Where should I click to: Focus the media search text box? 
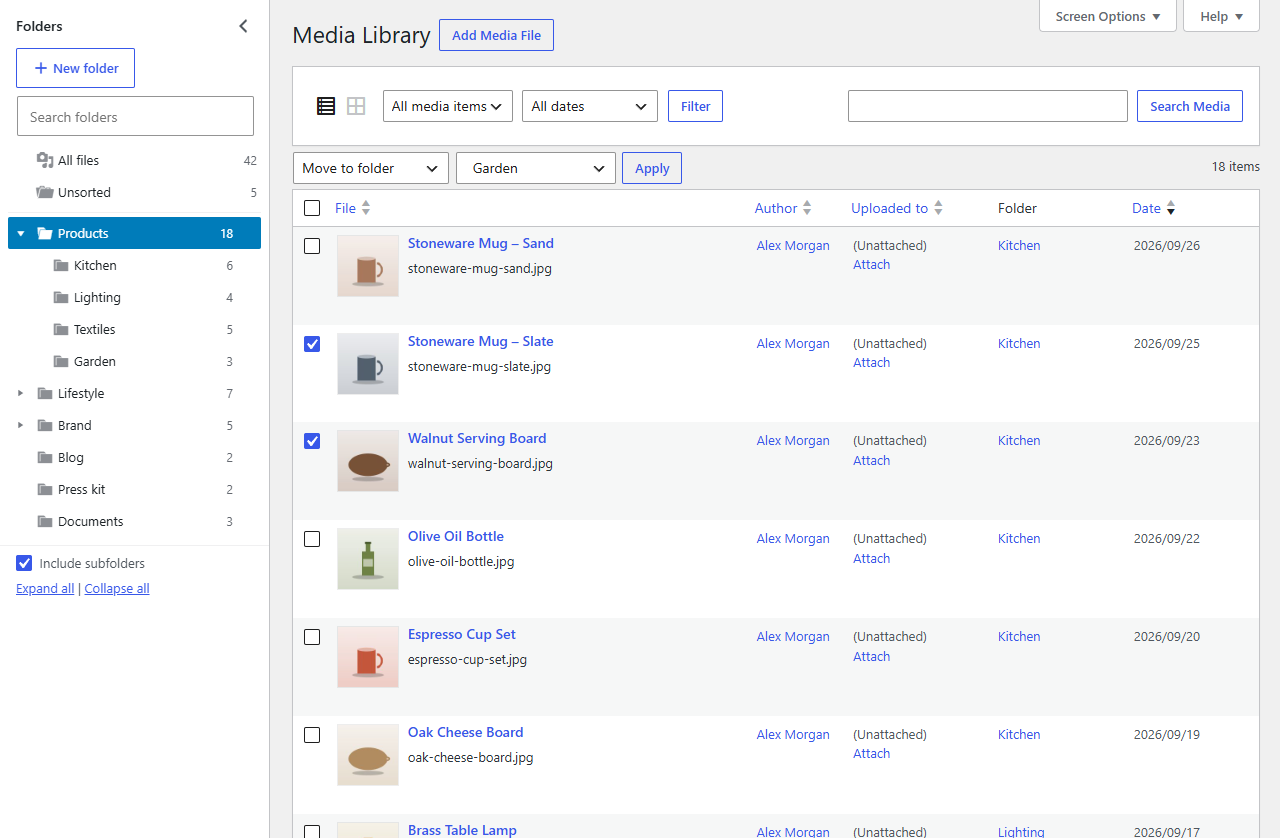pos(988,106)
